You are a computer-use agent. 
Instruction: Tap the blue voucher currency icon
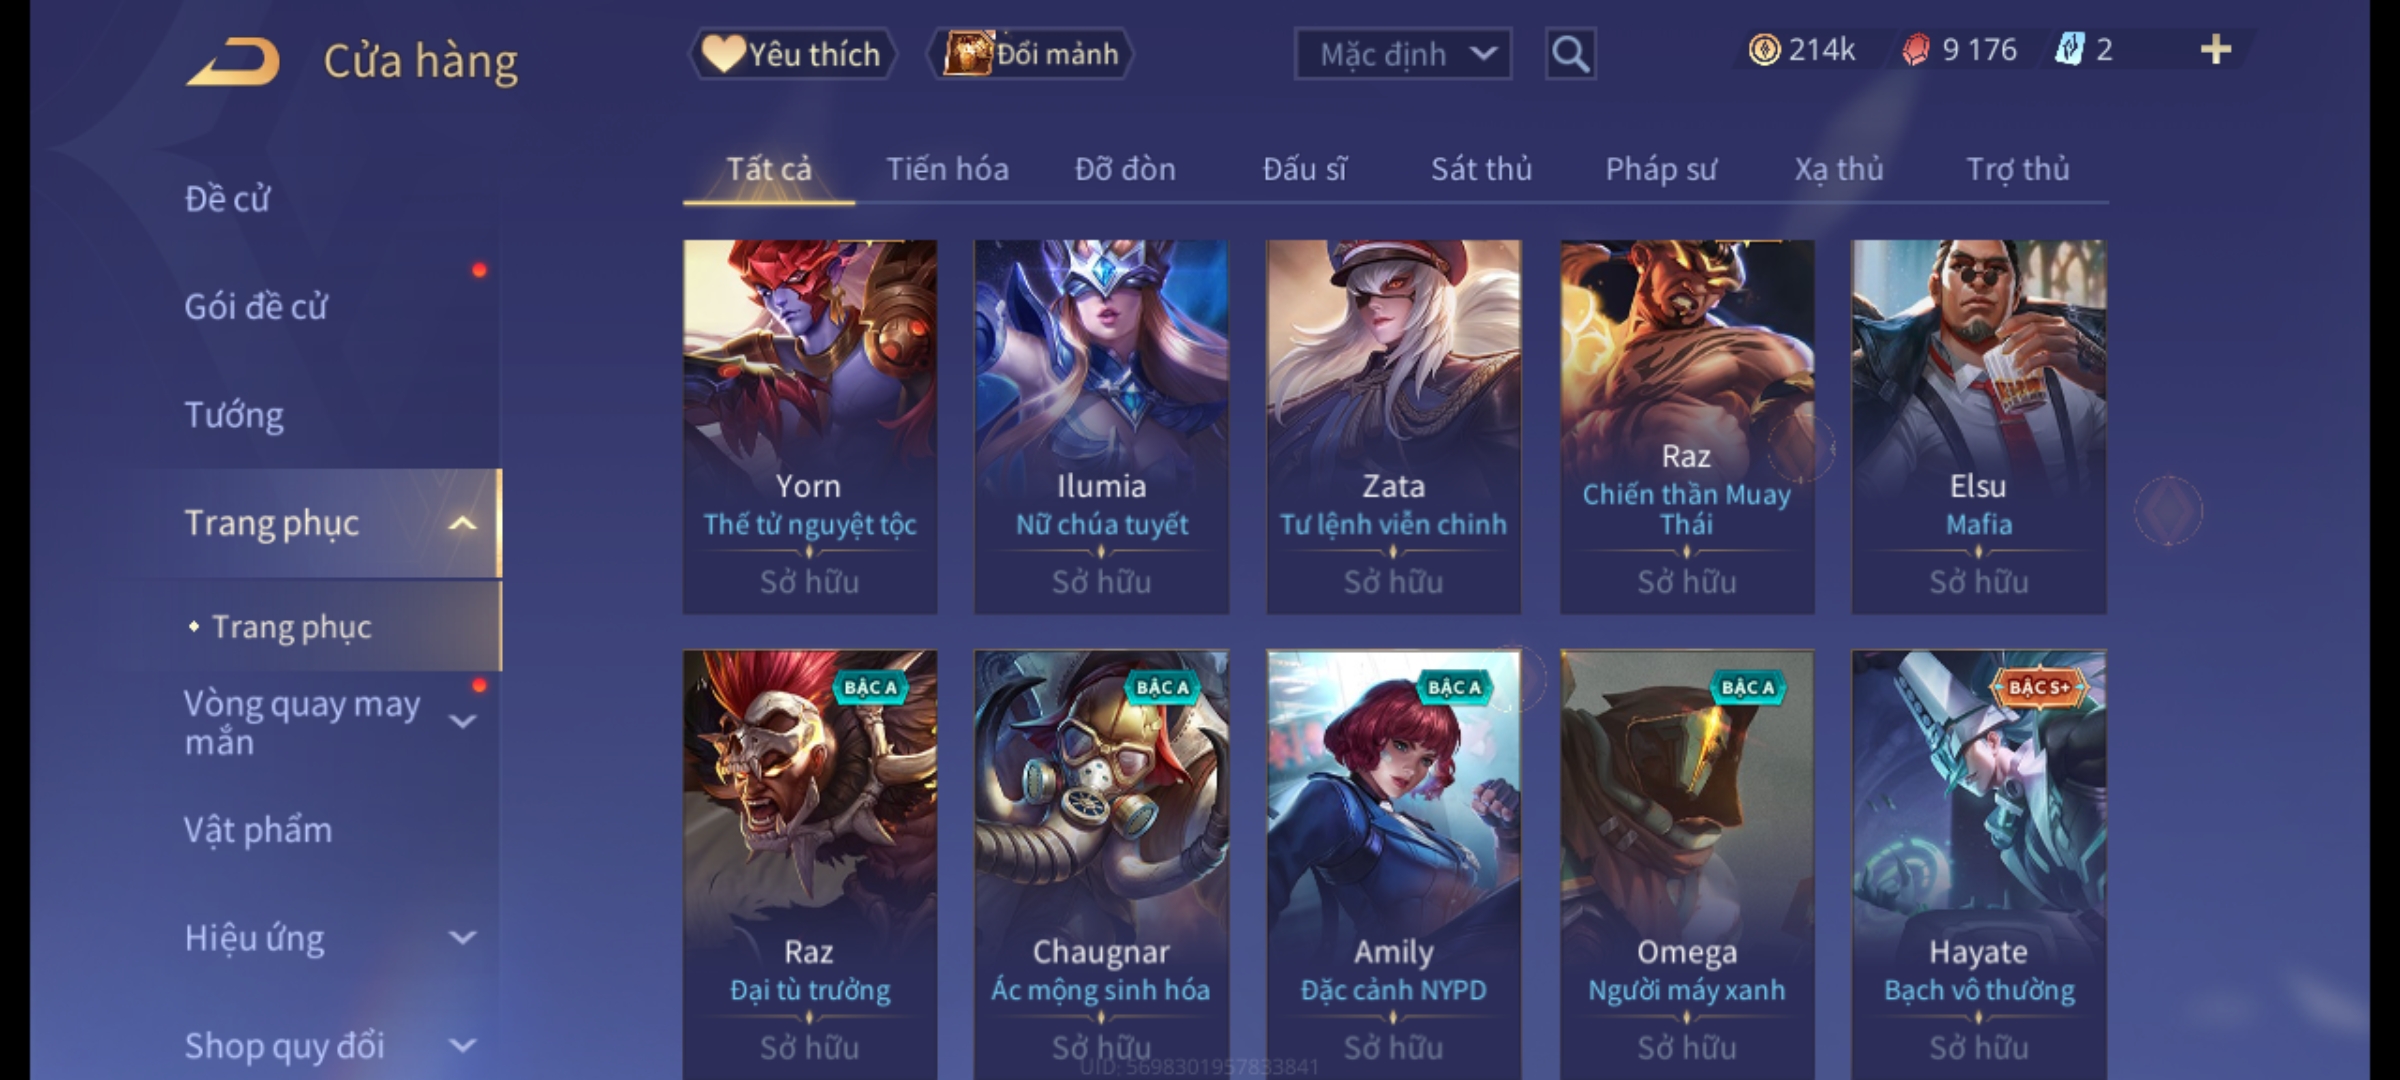[2069, 50]
